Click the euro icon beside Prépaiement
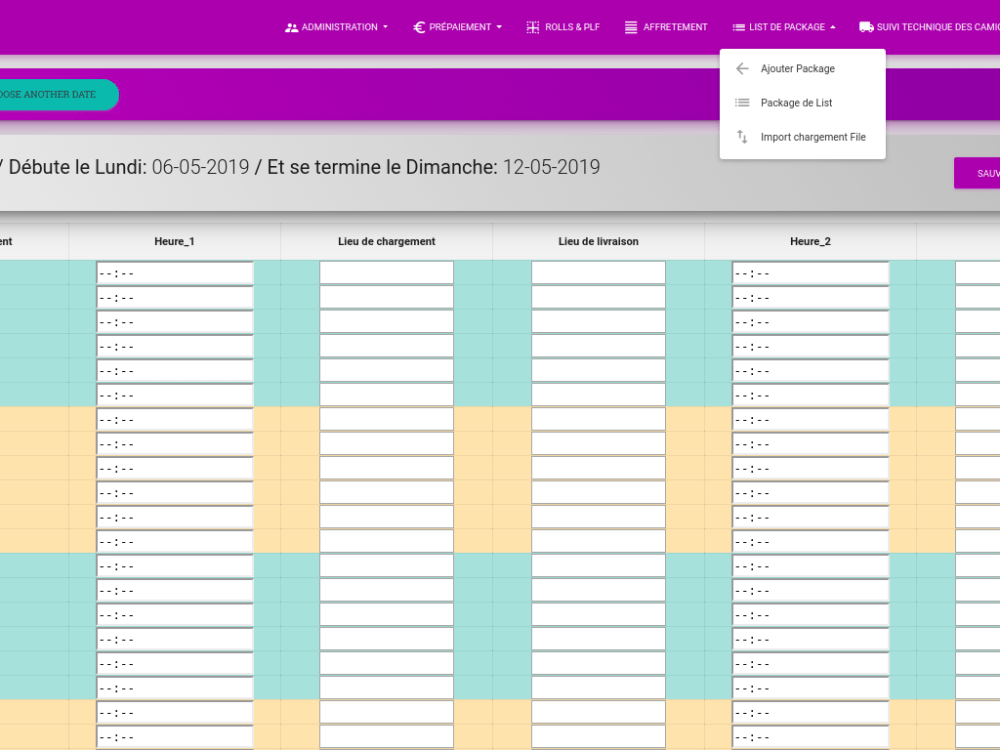Screen dimensions: 1000x750 (x=419, y=27)
